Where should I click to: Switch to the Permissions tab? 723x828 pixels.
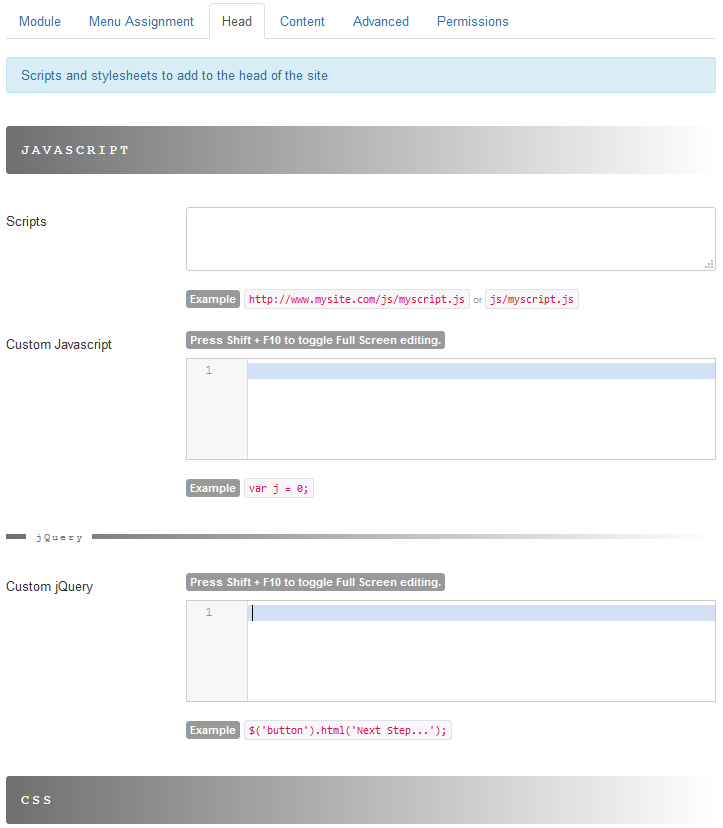pyautogui.click(x=472, y=21)
